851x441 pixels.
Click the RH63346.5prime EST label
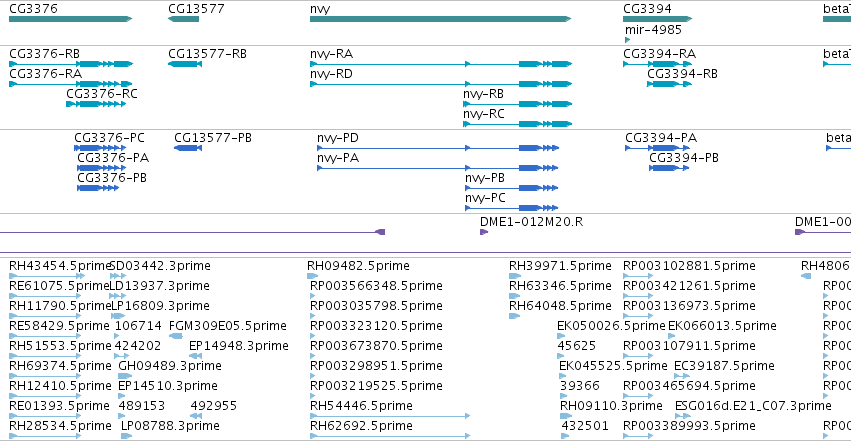[560, 286]
